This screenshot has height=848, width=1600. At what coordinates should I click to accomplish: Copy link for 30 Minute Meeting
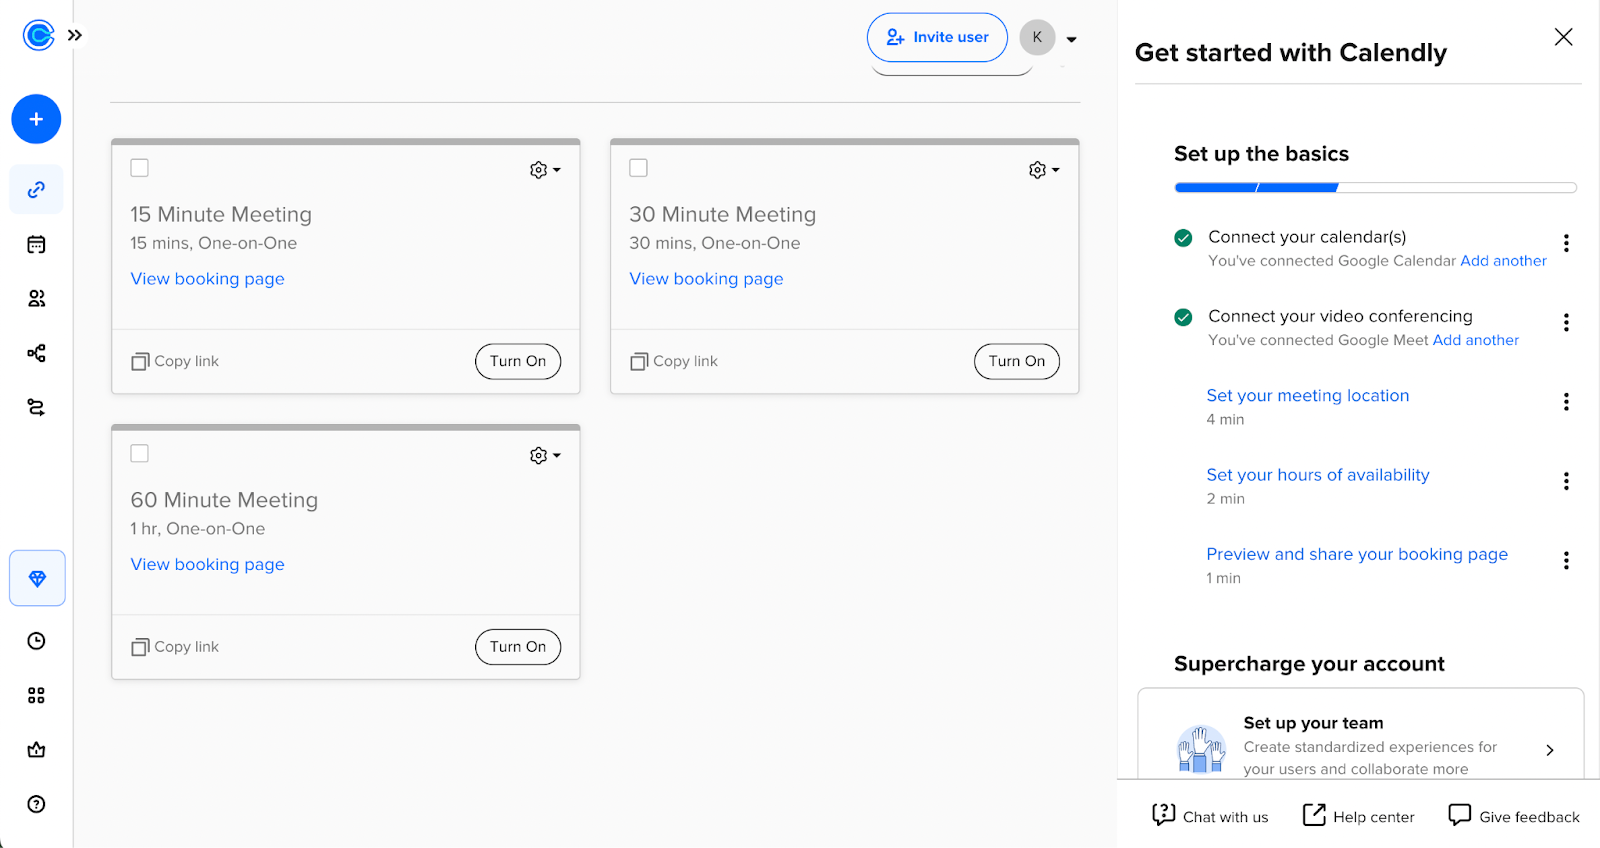pos(674,361)
